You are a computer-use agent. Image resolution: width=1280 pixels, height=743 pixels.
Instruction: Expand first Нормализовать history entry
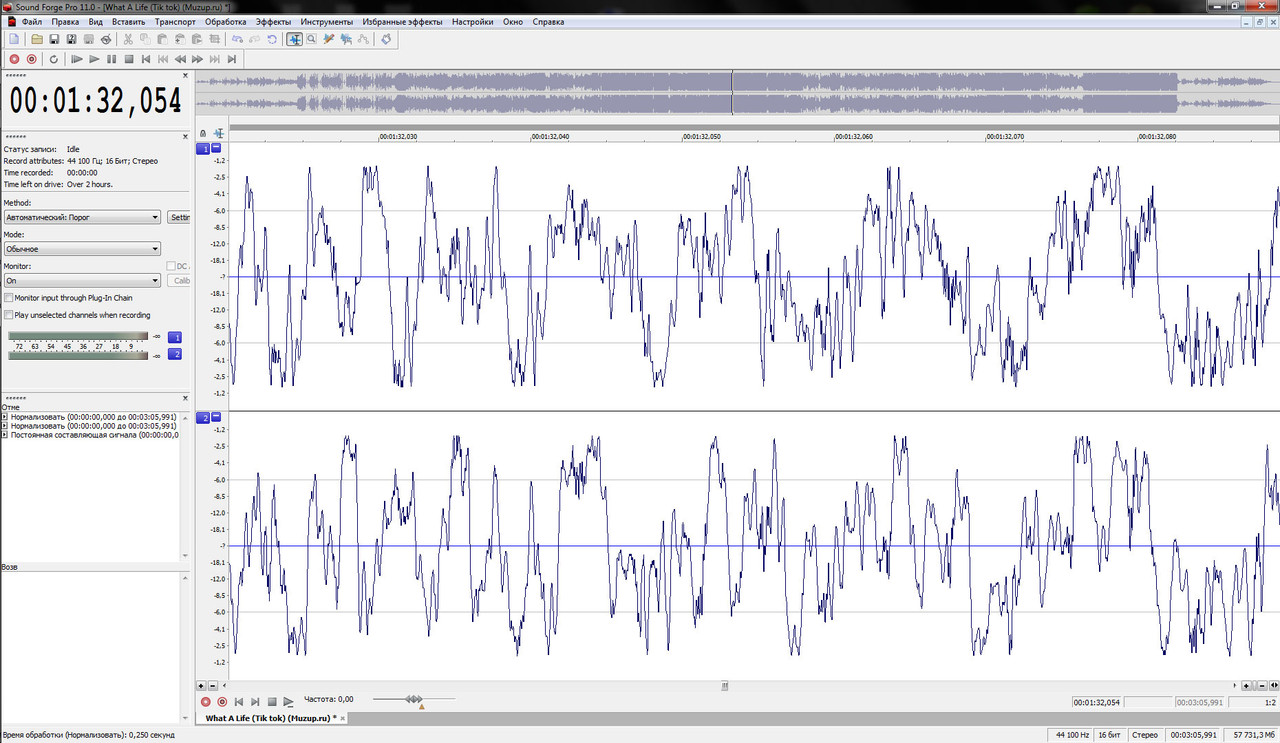pos(4,416)
